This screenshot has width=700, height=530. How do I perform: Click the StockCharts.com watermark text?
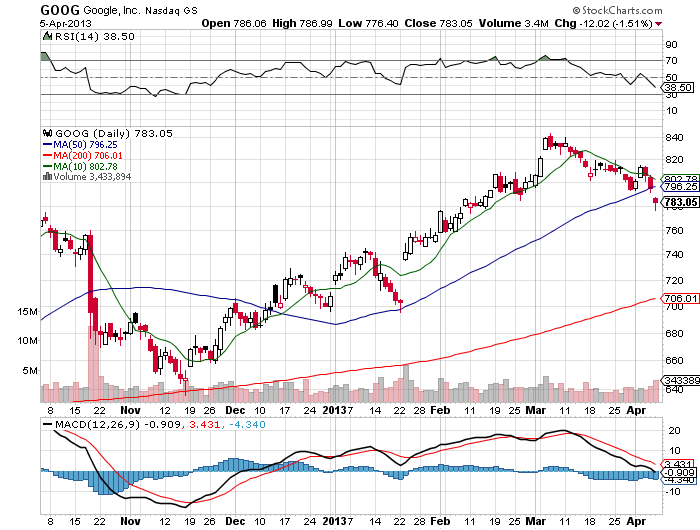point(617,10)
